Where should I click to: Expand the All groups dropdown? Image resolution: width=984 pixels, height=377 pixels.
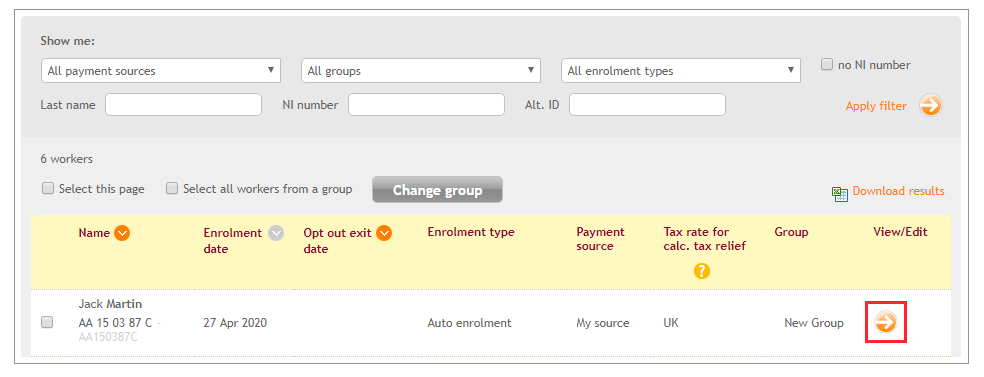pyautogui.click(x=420, y=71)
